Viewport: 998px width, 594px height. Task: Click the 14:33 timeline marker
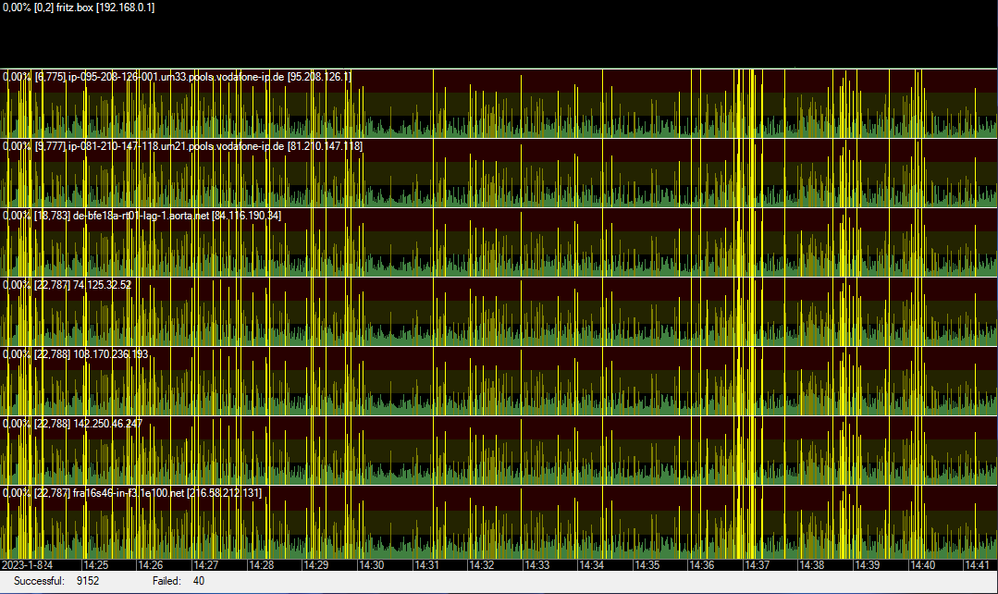click(537, 565)
